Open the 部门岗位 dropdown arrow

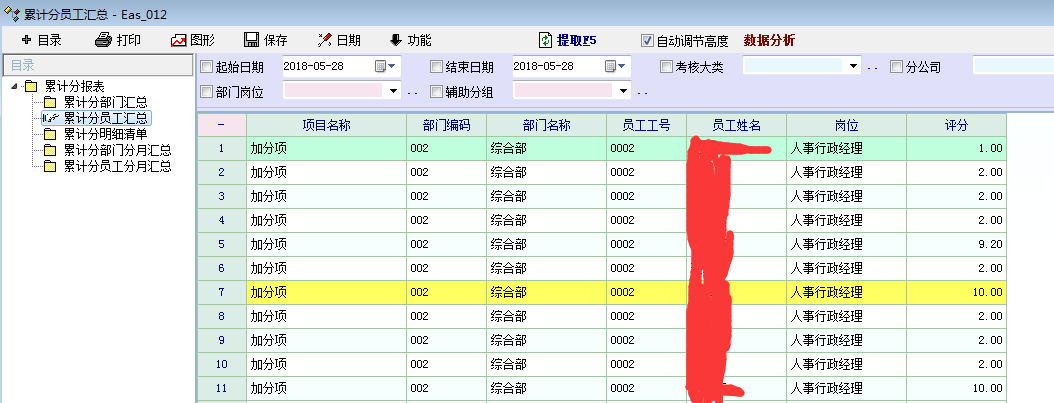395,91
